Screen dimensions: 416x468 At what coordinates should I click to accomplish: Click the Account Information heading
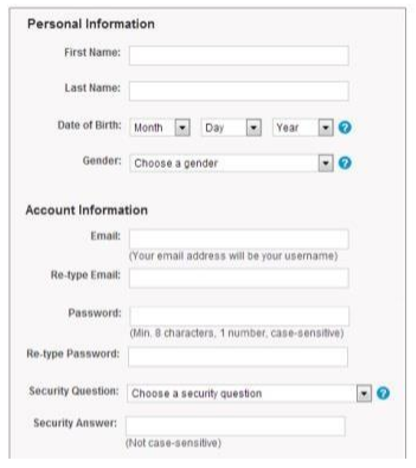pyautogui.click(x=87, y=210)
